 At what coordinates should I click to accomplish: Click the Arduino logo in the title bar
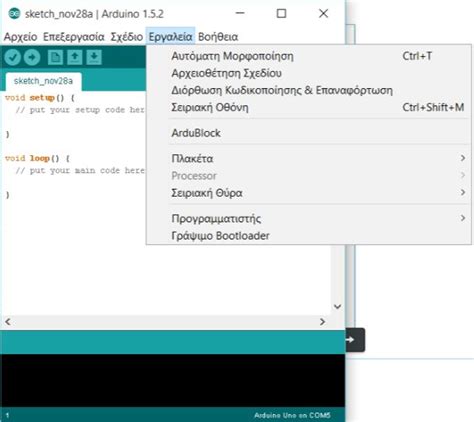tap(14, 14)
